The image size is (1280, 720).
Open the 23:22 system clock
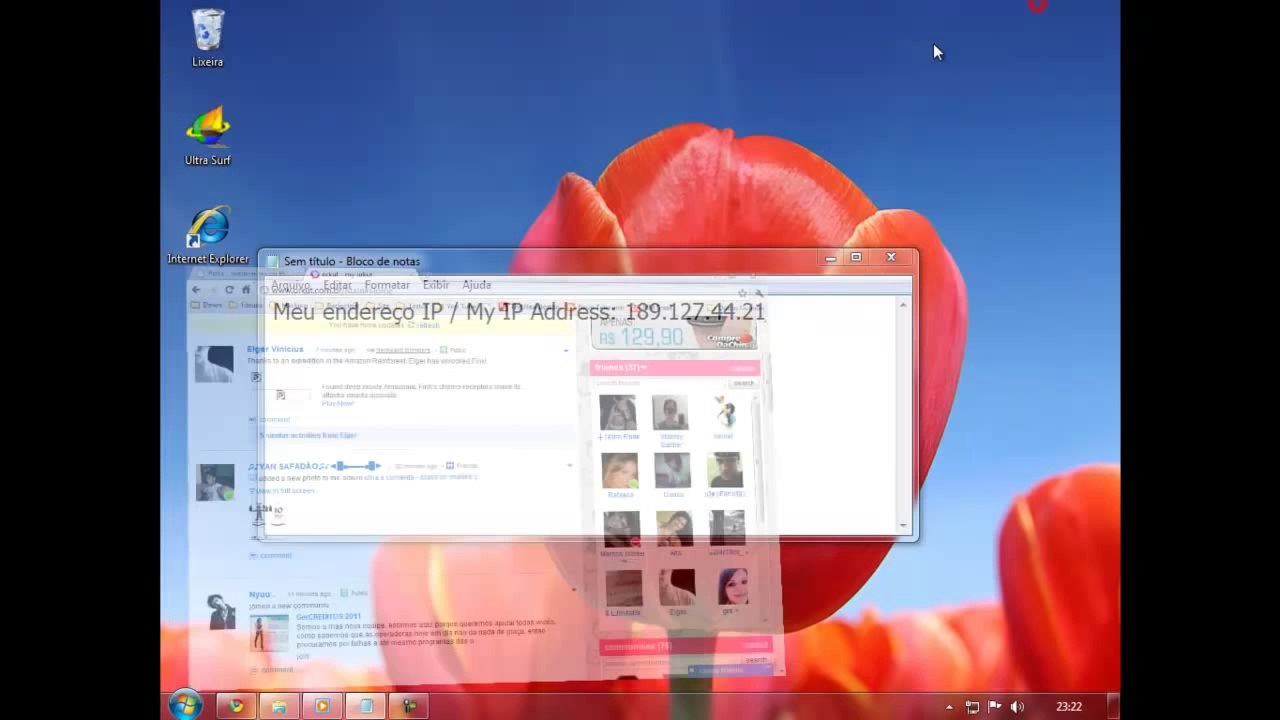1069,707
